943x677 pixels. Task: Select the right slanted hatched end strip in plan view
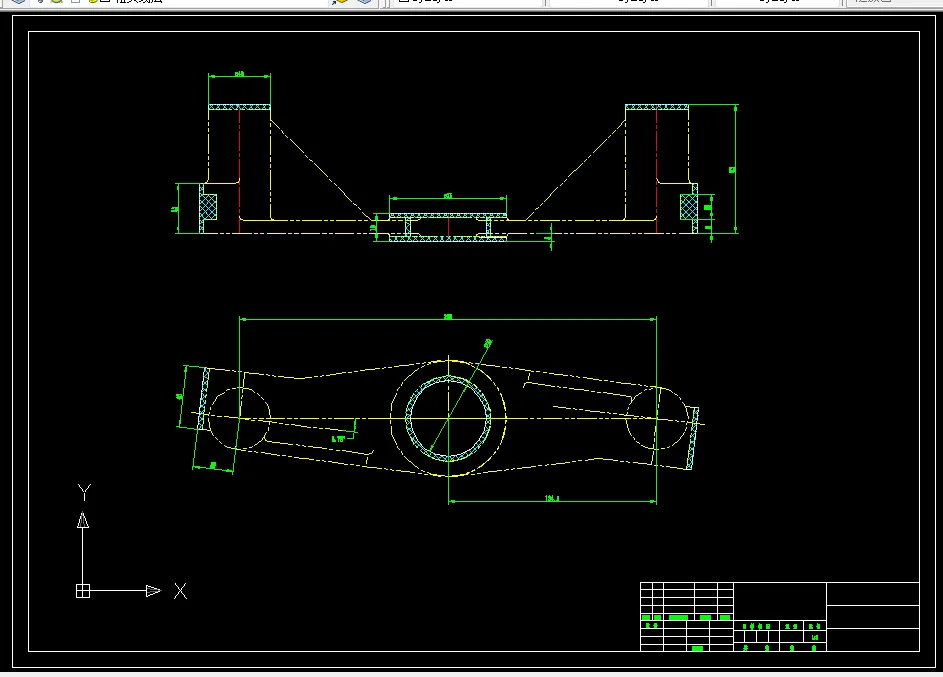pyautogui.click(x=693, y=438)
